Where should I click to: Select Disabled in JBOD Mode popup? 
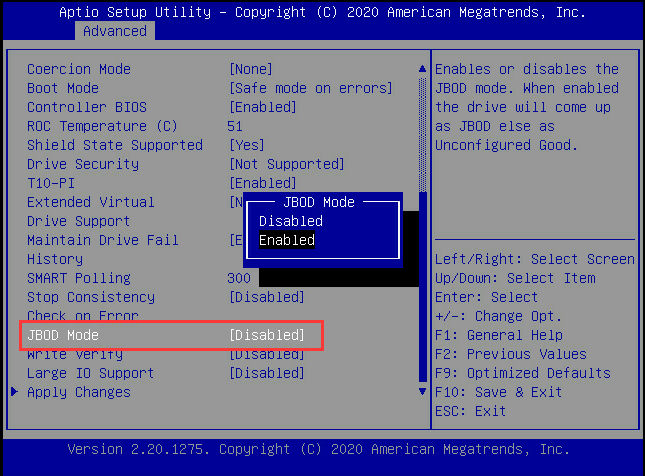pos(291,221)
